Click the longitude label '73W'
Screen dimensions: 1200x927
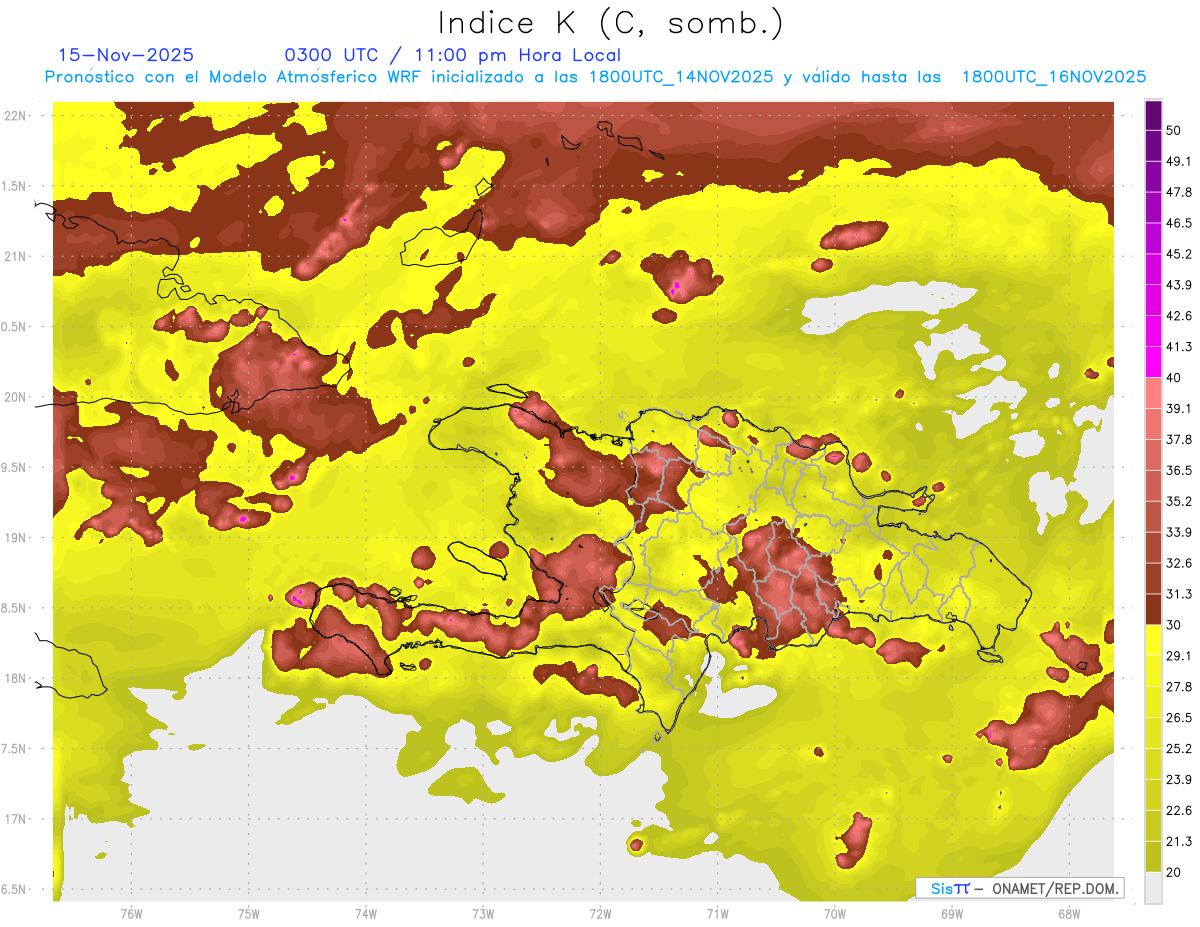point(483,914)
